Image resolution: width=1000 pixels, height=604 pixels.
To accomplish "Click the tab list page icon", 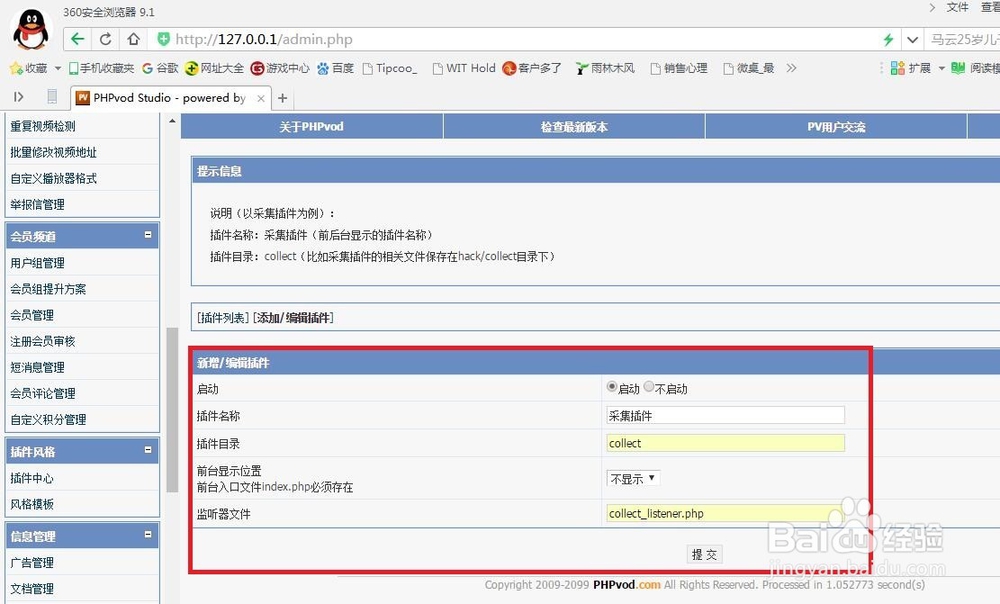I will 52,97.
